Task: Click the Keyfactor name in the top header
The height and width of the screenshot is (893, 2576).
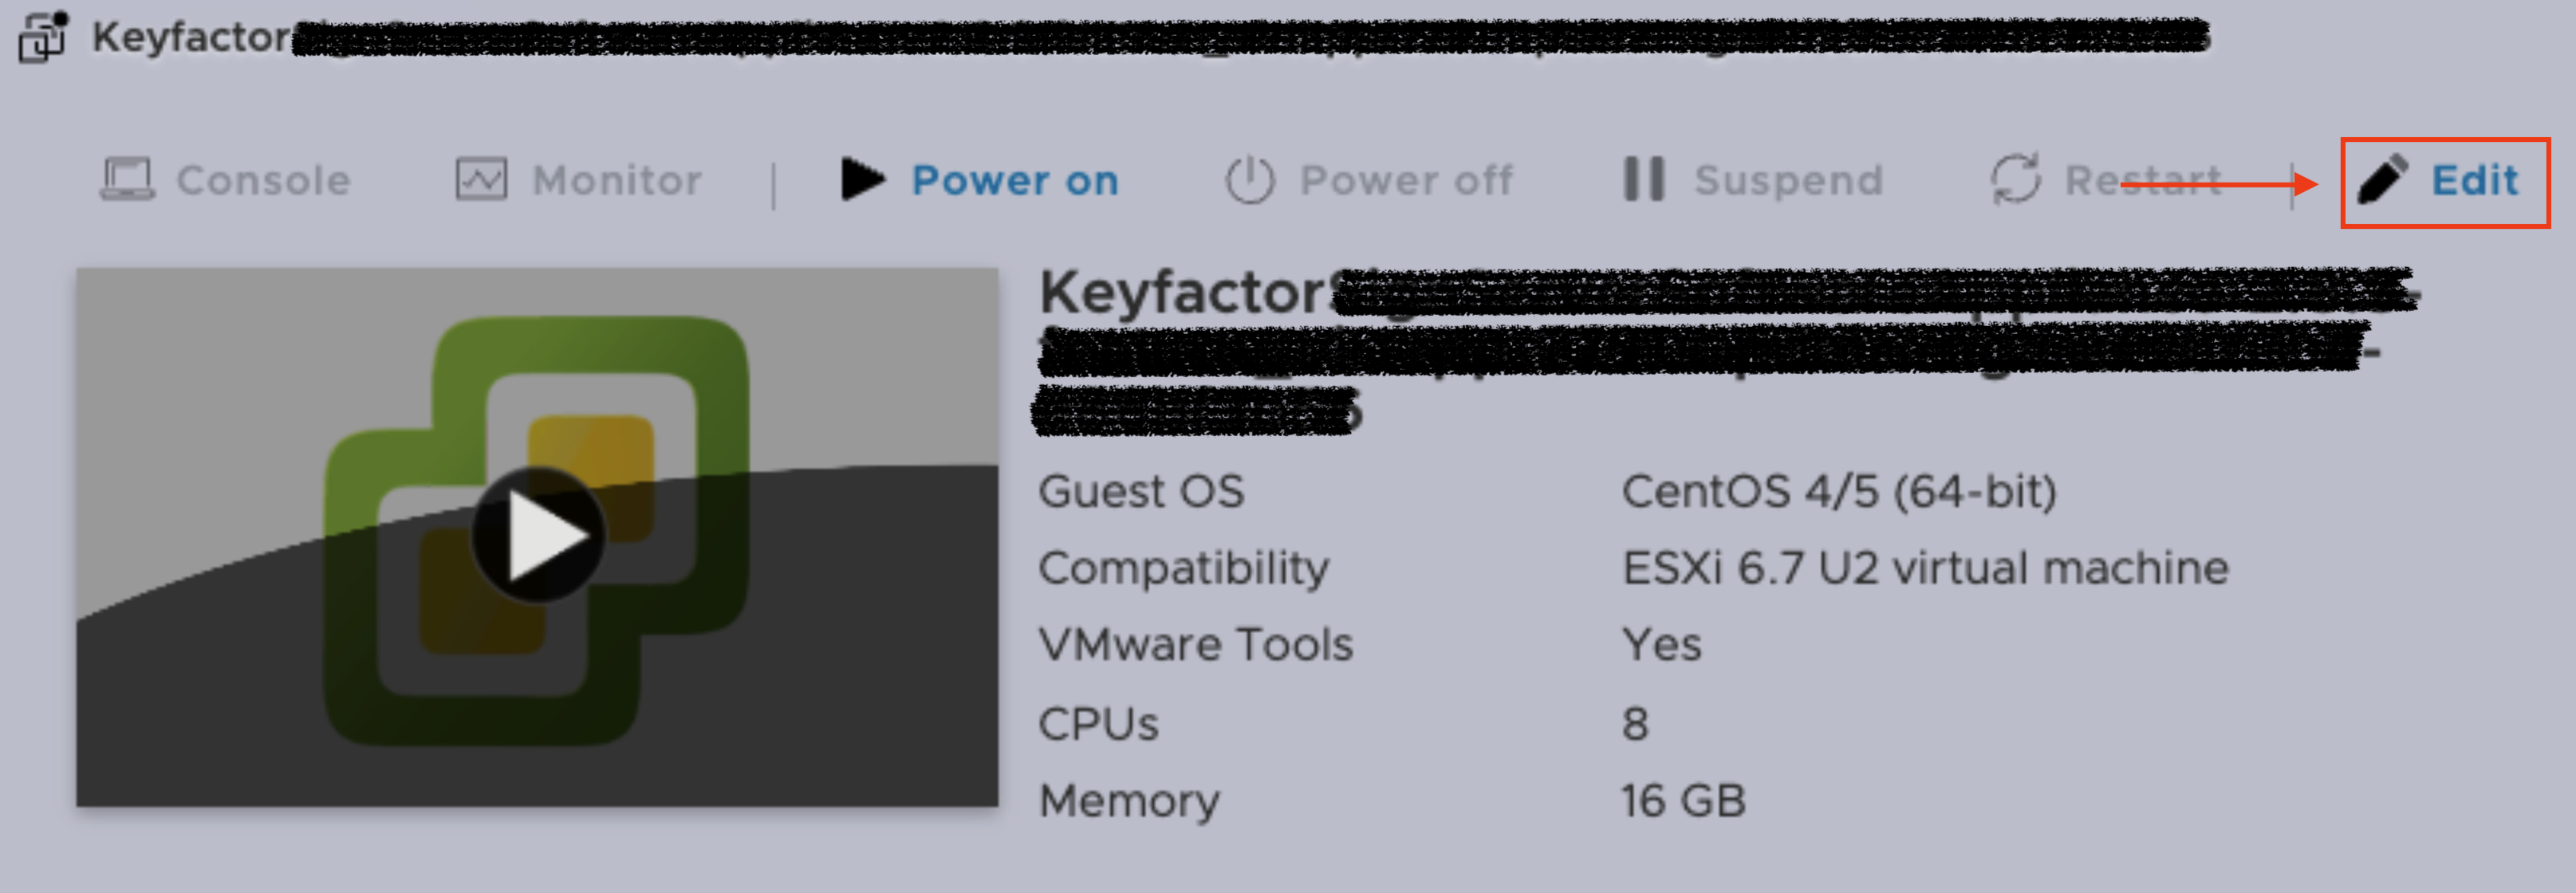Action: click(x=191, y=38)
